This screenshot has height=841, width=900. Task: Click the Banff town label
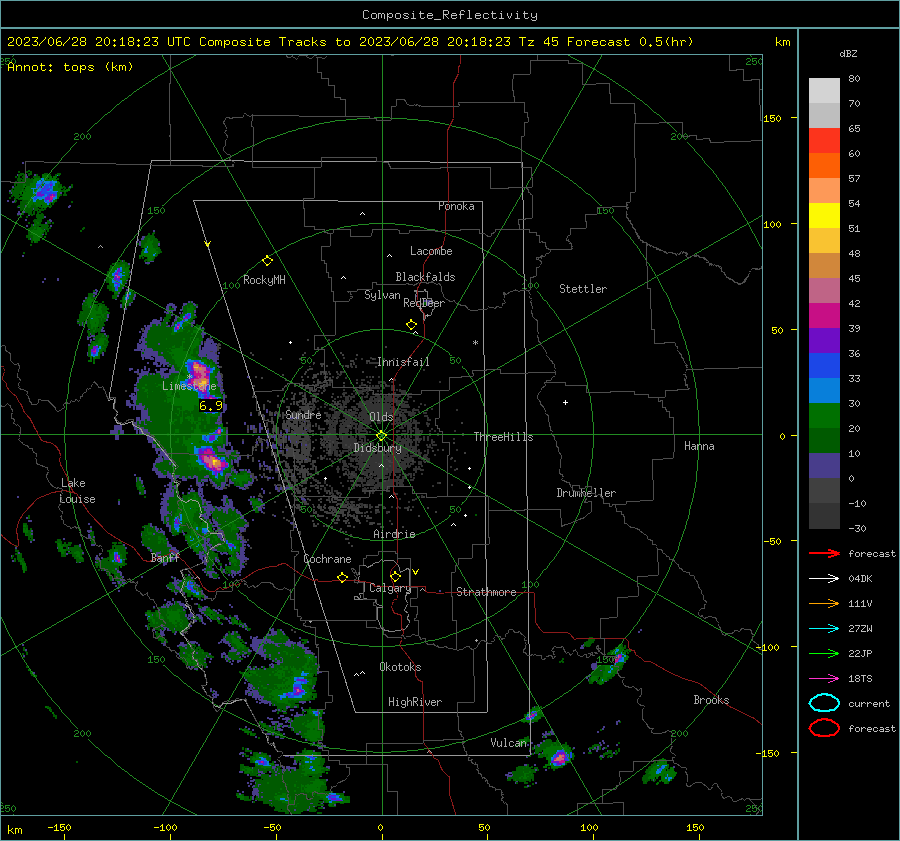click(165, 557)
